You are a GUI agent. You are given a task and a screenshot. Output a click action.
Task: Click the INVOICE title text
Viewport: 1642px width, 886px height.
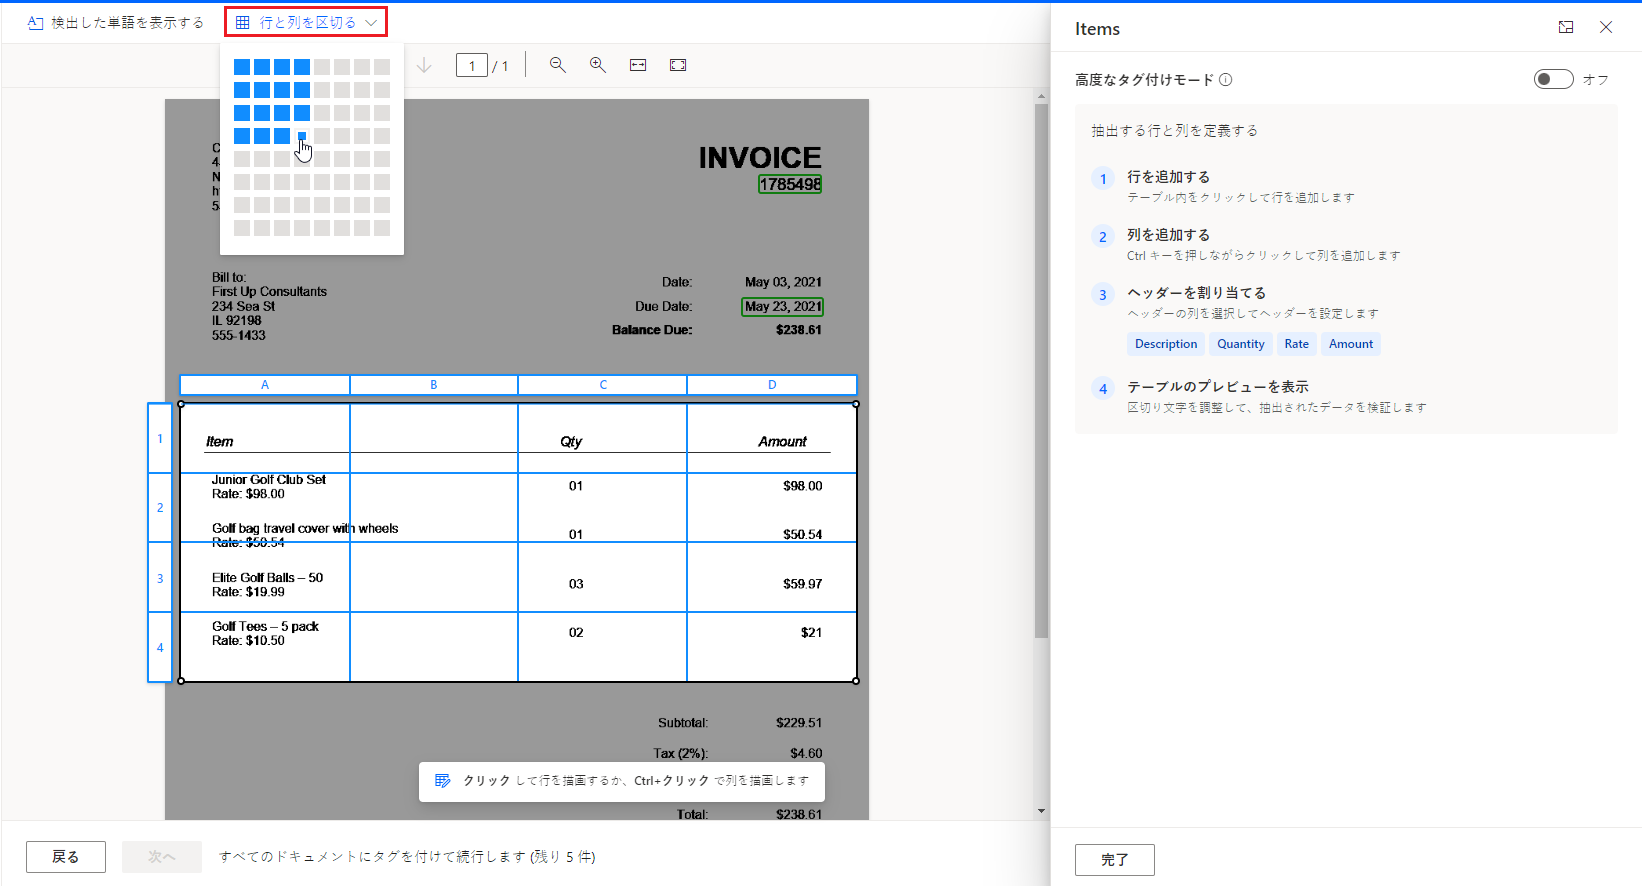tap(760, 158)
